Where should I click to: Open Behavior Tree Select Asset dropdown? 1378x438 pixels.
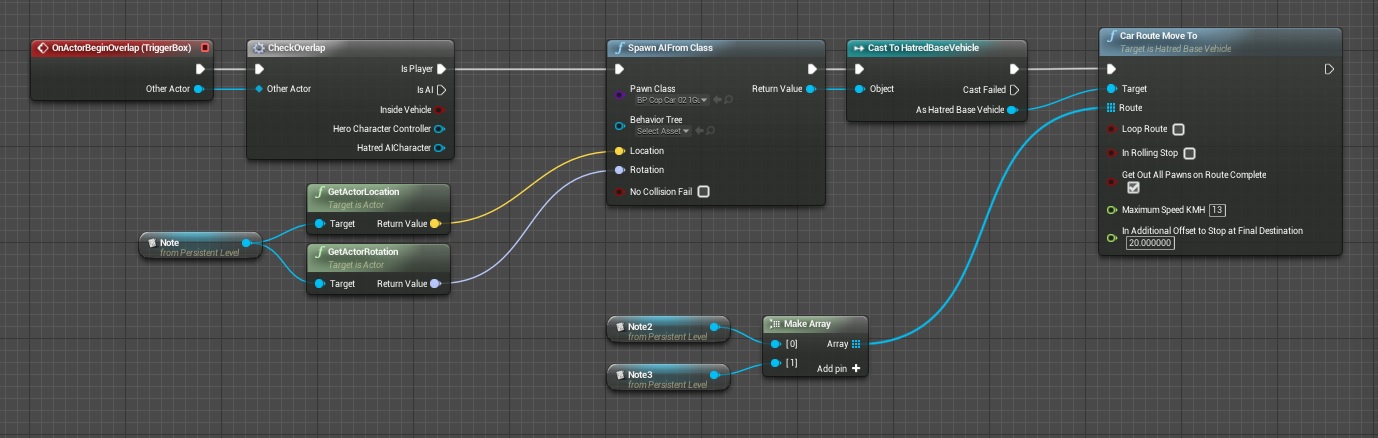(662, 131)
